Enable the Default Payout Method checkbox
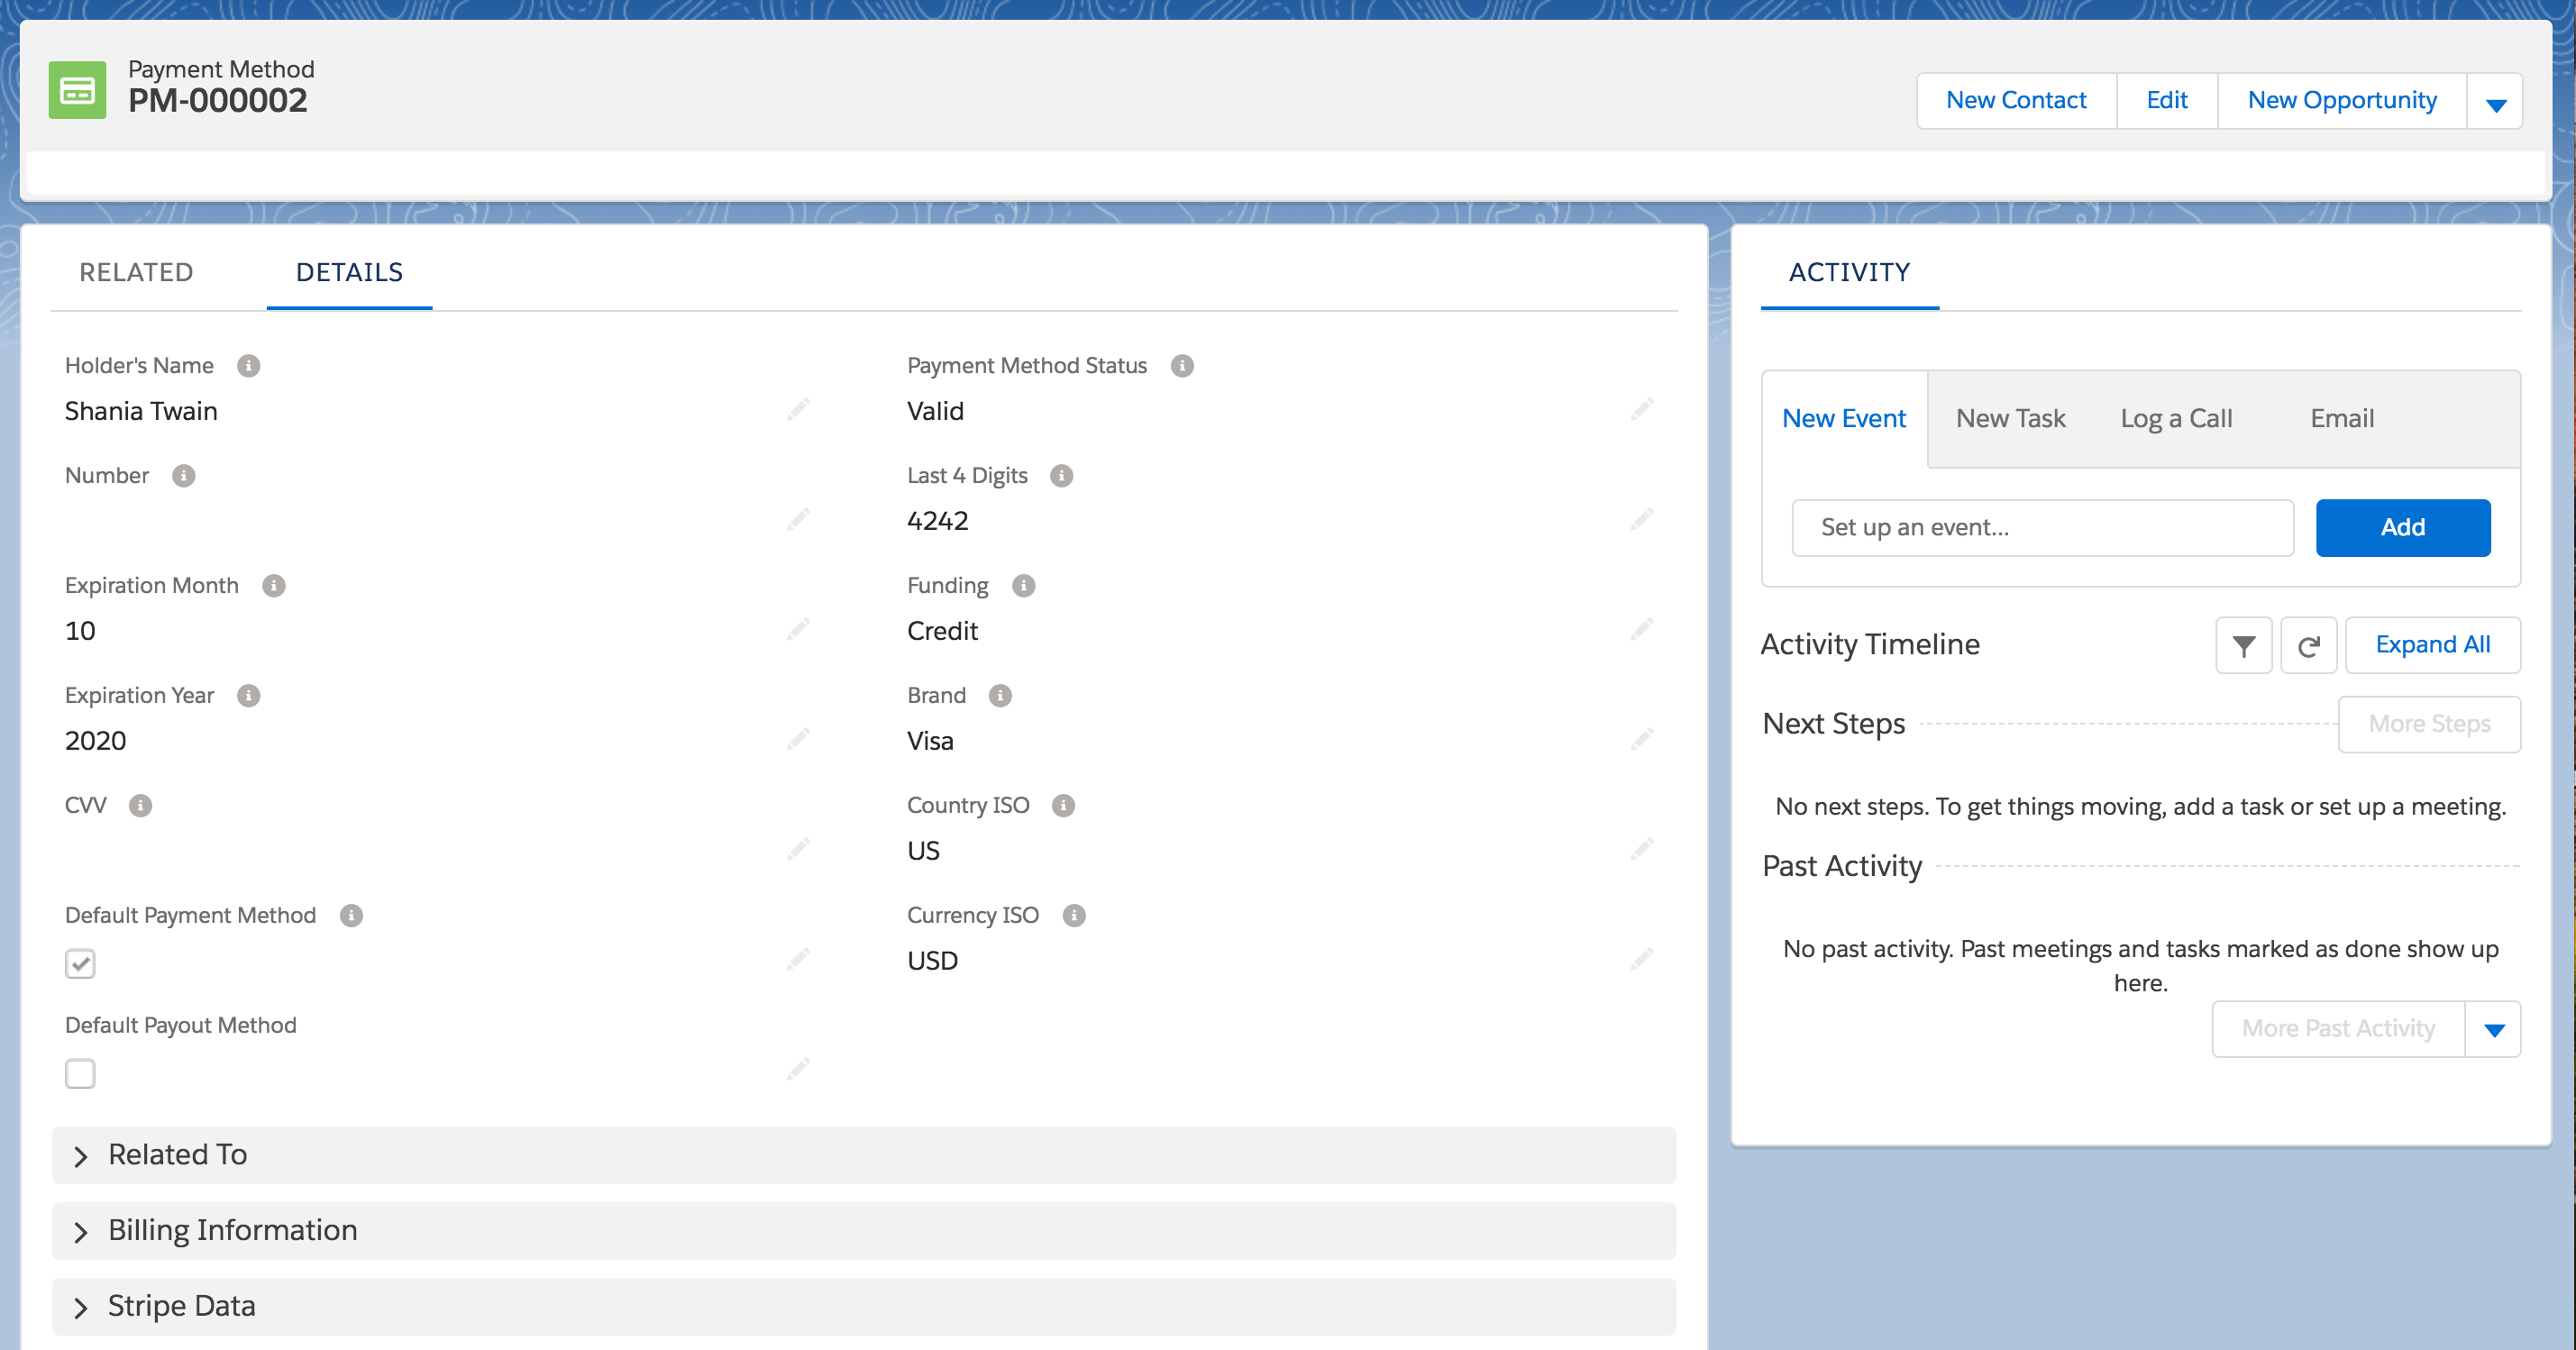2576x1350 pixels. pos(79,1073)
